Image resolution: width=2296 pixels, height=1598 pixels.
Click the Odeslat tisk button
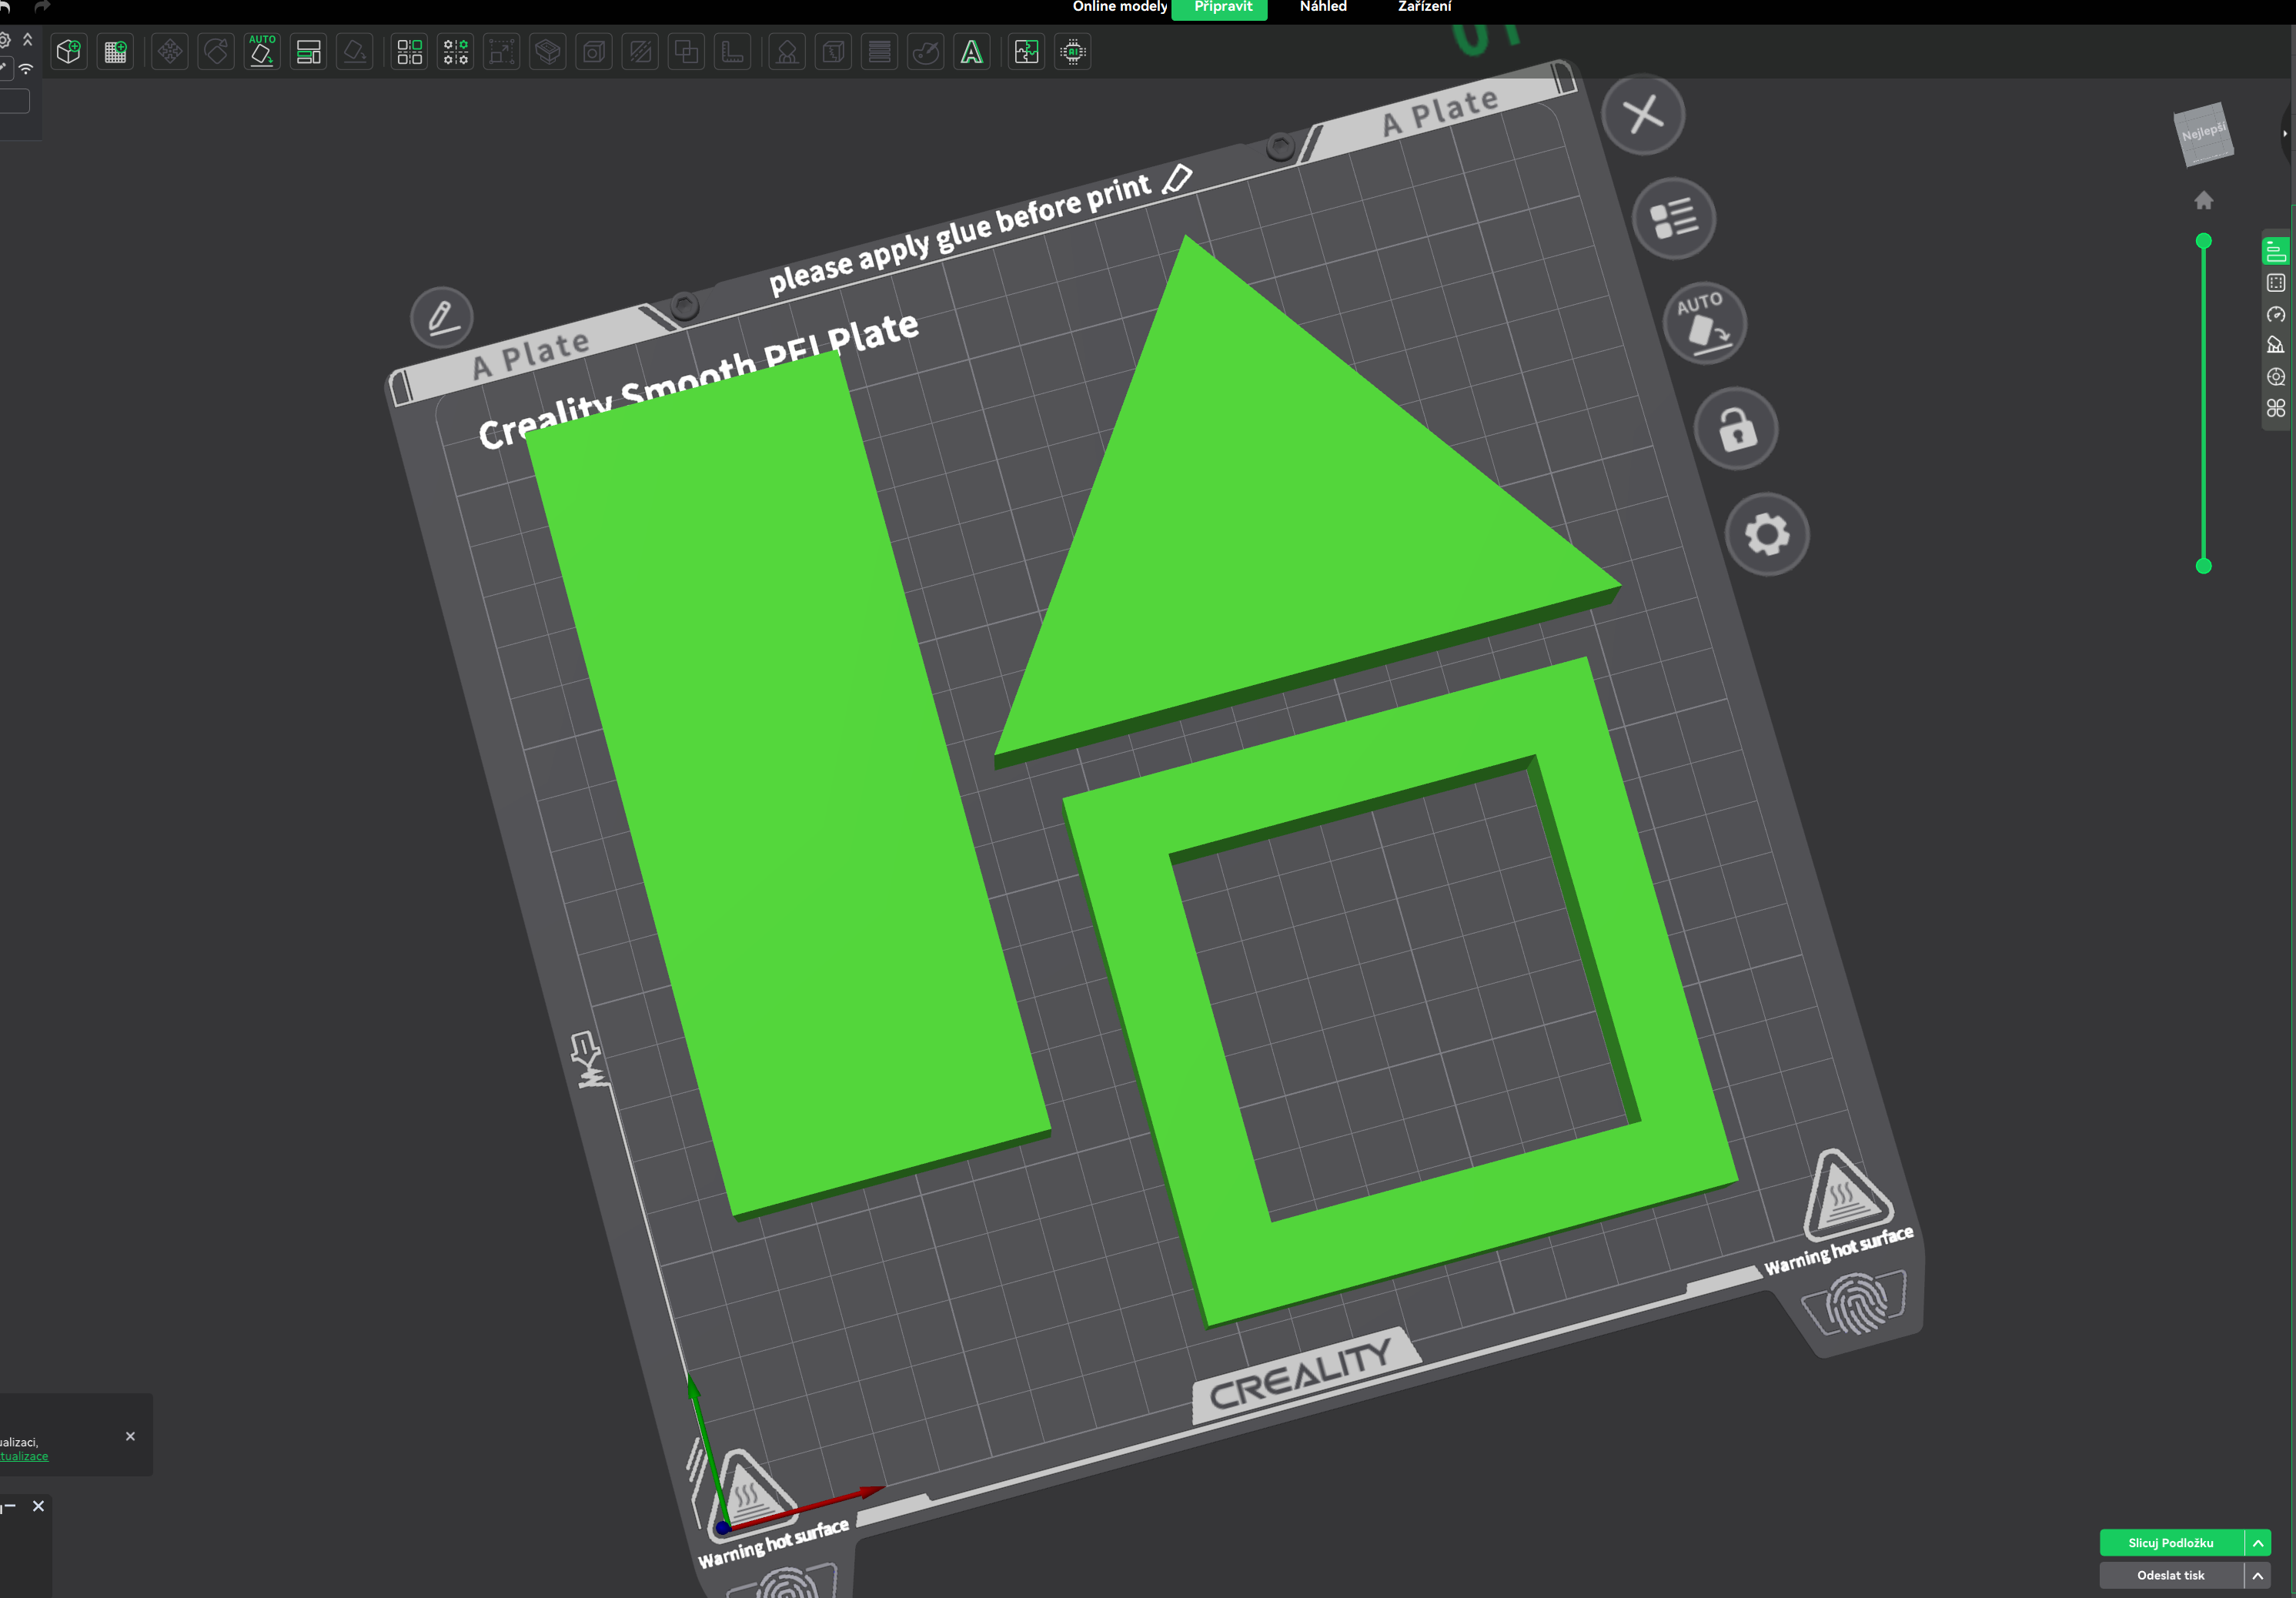tap(2170, 1575)
